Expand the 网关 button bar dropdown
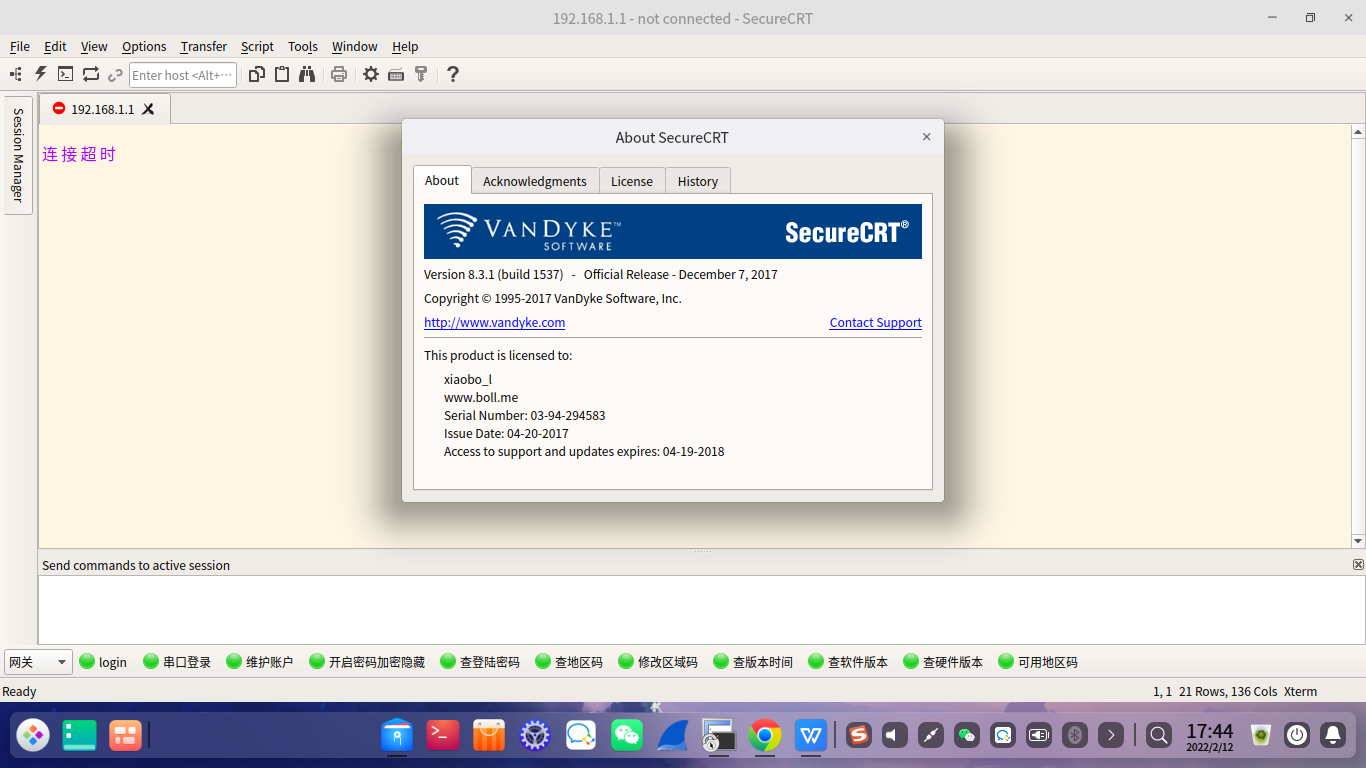The width and height of the screenshot is (1366, 768). pos(38,662)
